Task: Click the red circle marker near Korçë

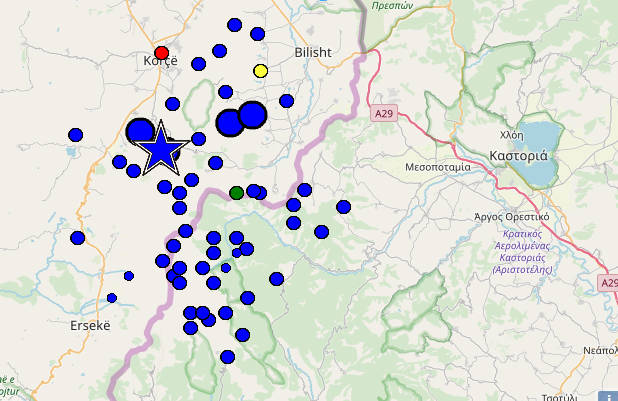Action: (x=162, y=53)
